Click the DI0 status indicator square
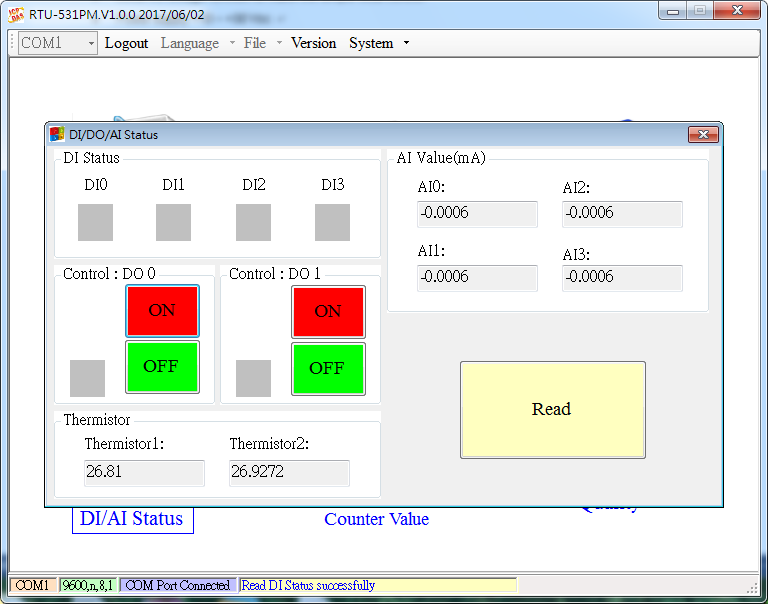 96,222
